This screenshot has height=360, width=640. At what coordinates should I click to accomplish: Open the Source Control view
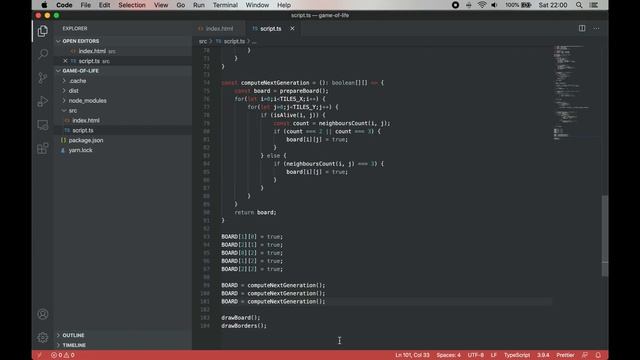click(x=42, y=78)
